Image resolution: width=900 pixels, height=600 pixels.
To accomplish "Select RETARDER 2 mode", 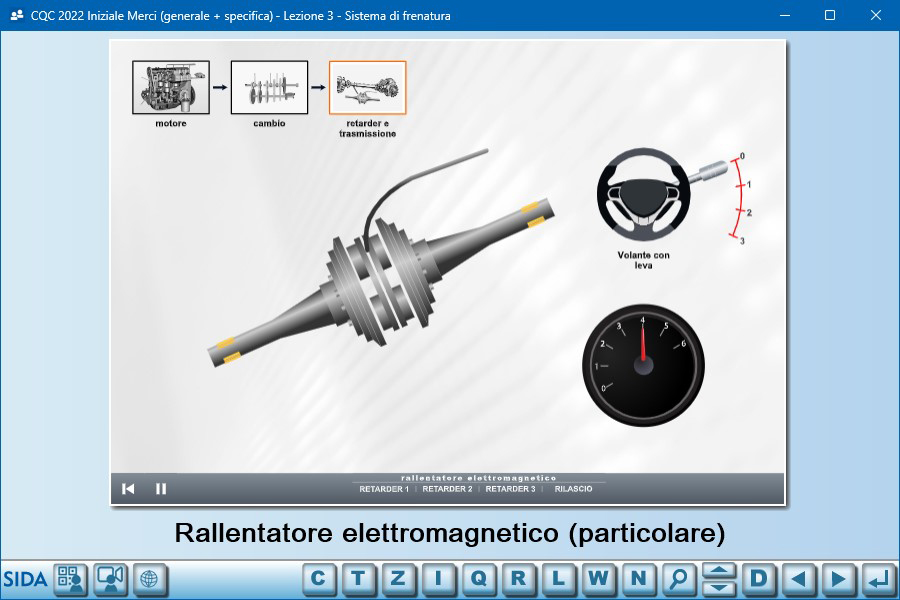I will point(447,489).
